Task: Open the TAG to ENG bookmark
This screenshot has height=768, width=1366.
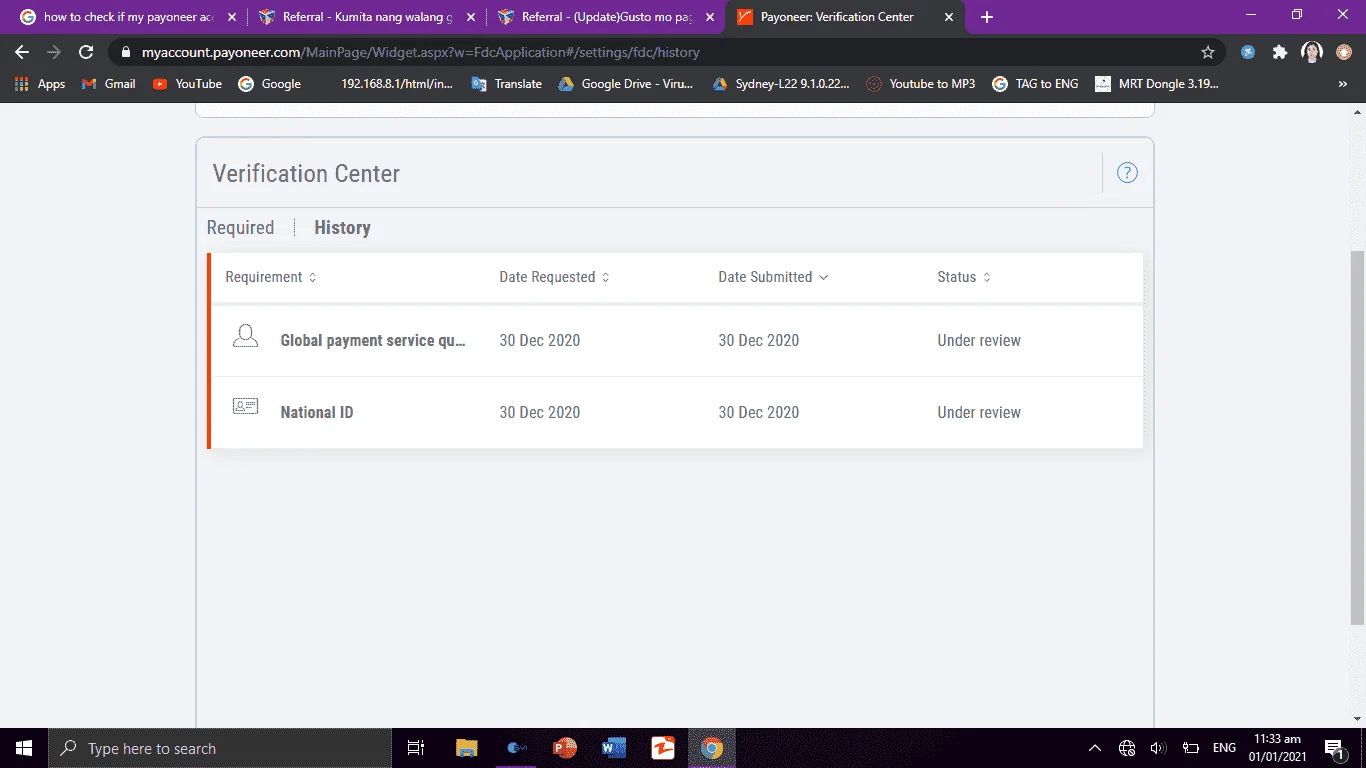Action: tap(1036, 84)
